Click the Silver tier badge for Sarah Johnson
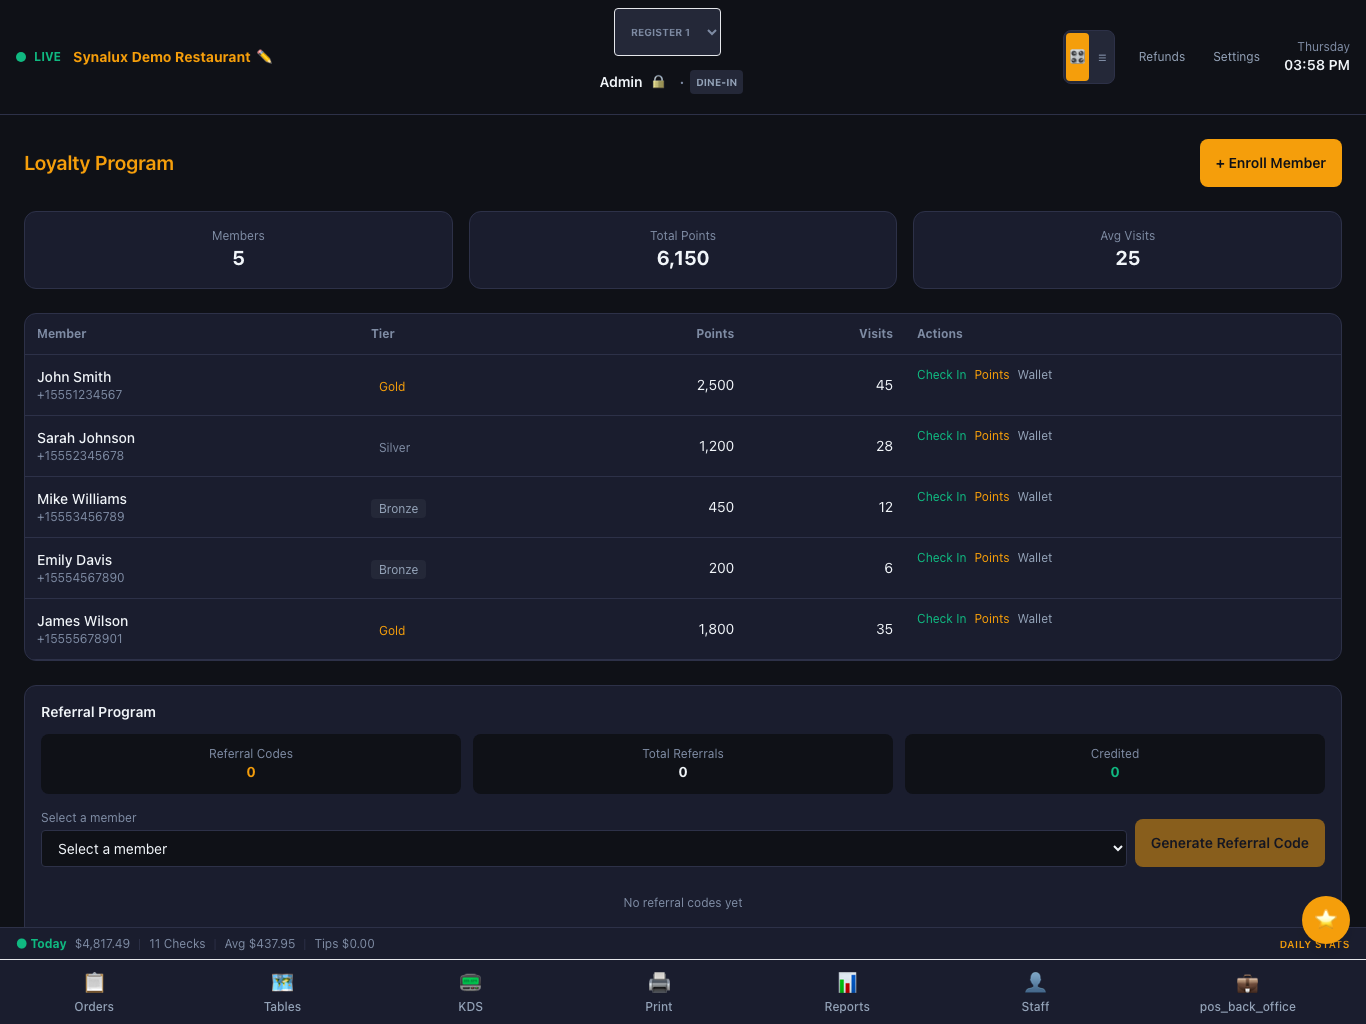1366x1024 pixels. tap(395, 448)
